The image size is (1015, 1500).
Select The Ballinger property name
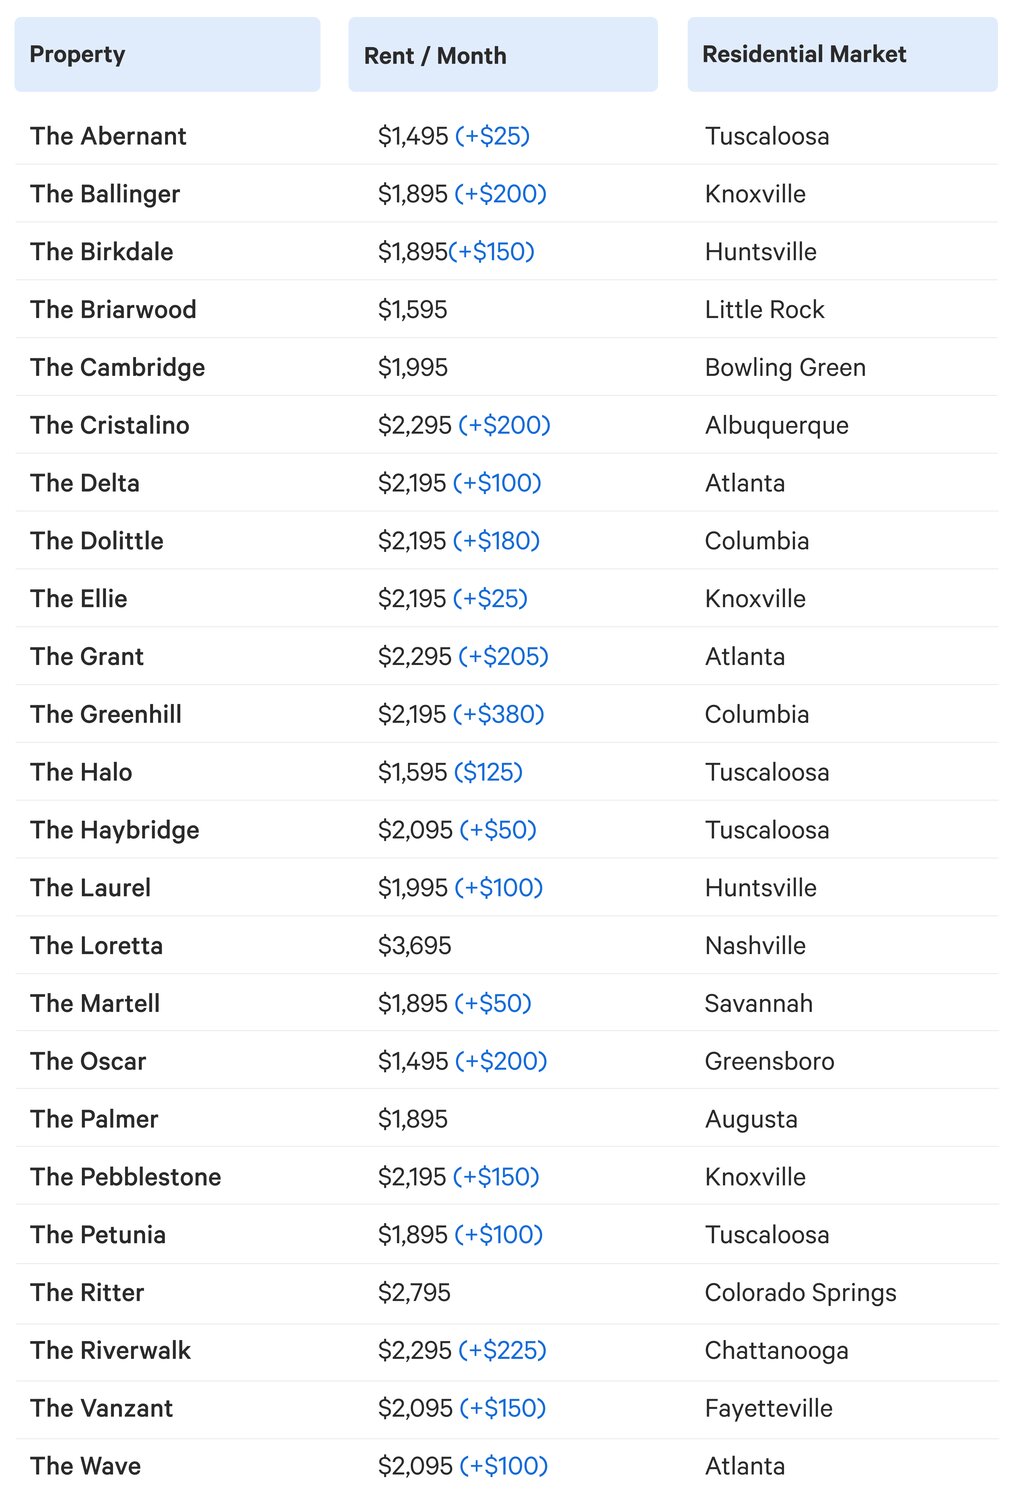pyautogui.click(x=105, y=194)
